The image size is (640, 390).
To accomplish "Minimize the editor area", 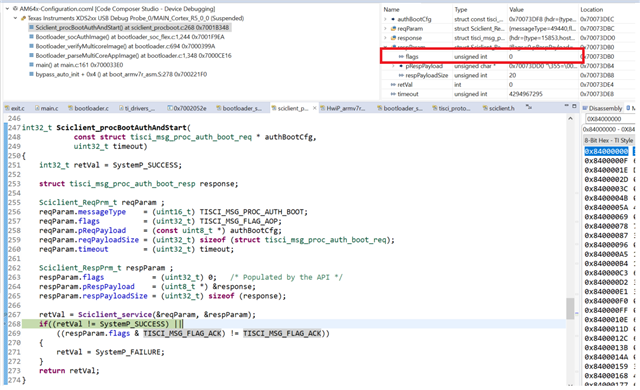I will tap(566, 106).
